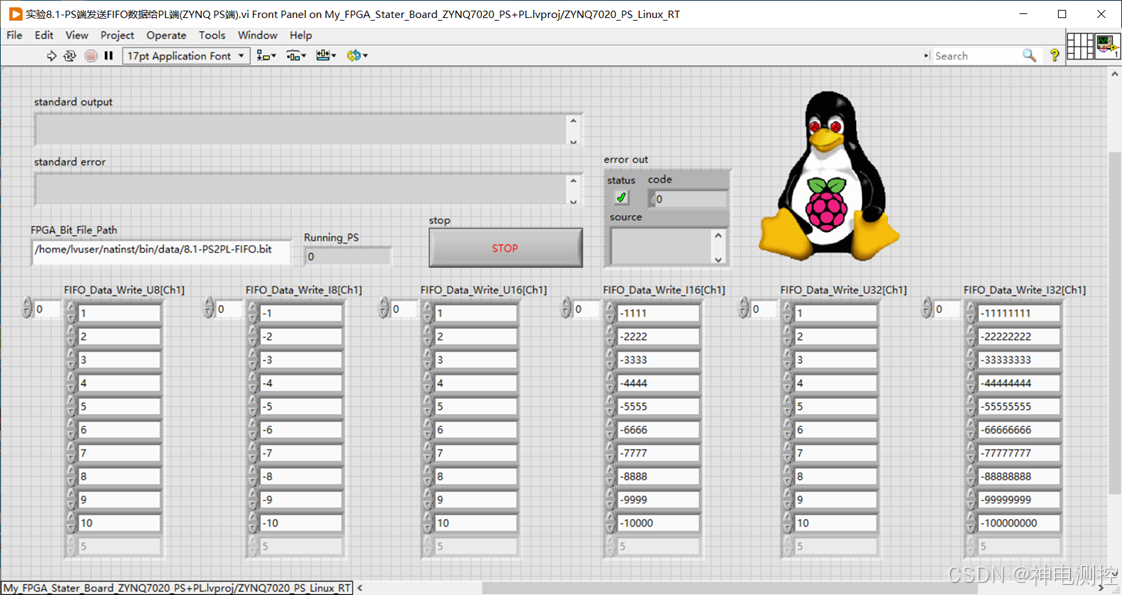Open the 17pt Application Font dropdown
This screenshot has height=595, width=1122.
click(187, 56)
